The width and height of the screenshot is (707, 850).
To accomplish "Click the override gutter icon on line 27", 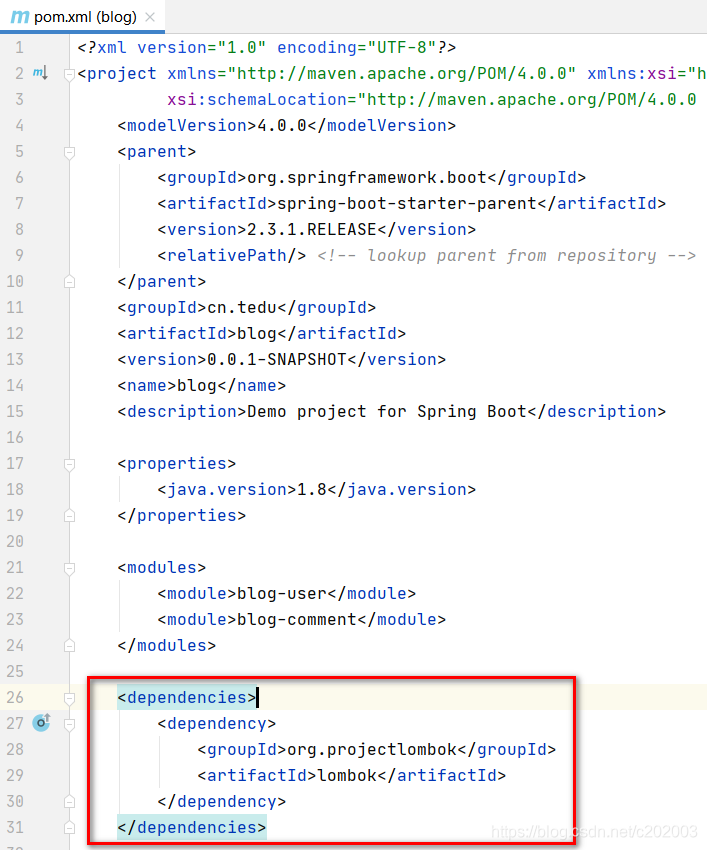I will pyautogui.click(x=42, y=723).
